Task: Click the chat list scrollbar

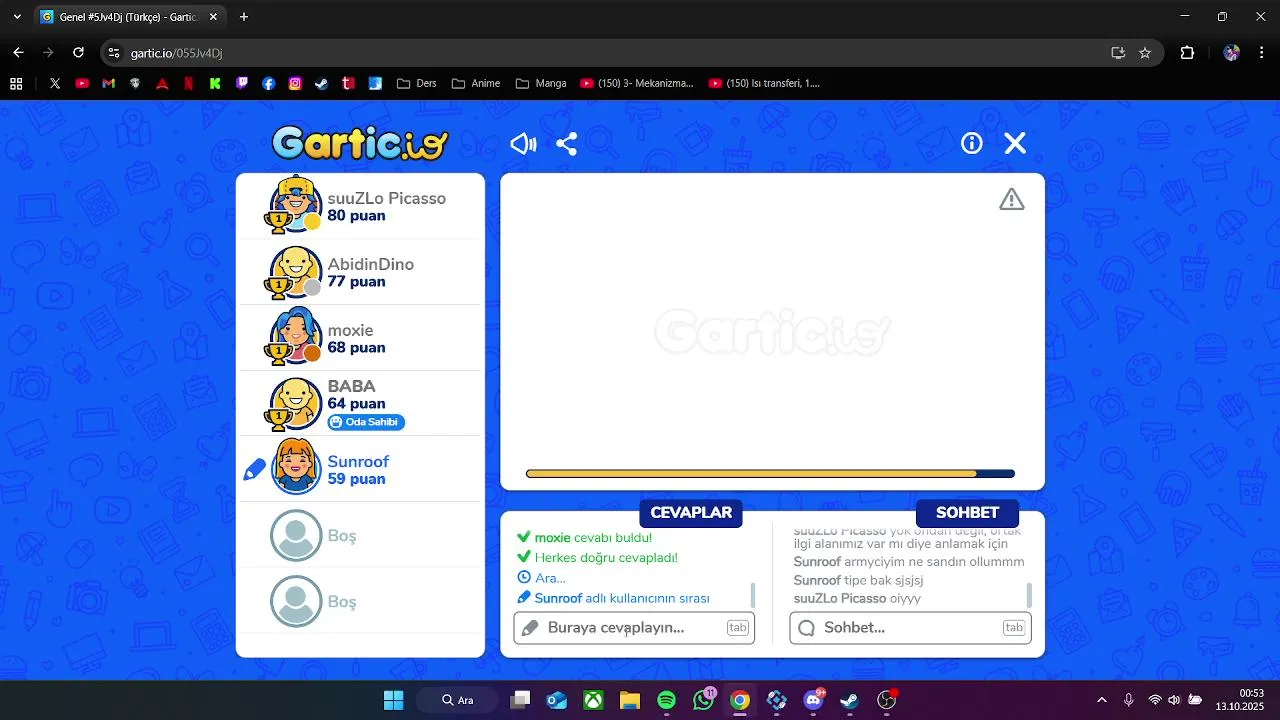Action: click(x=1029, y=596)
